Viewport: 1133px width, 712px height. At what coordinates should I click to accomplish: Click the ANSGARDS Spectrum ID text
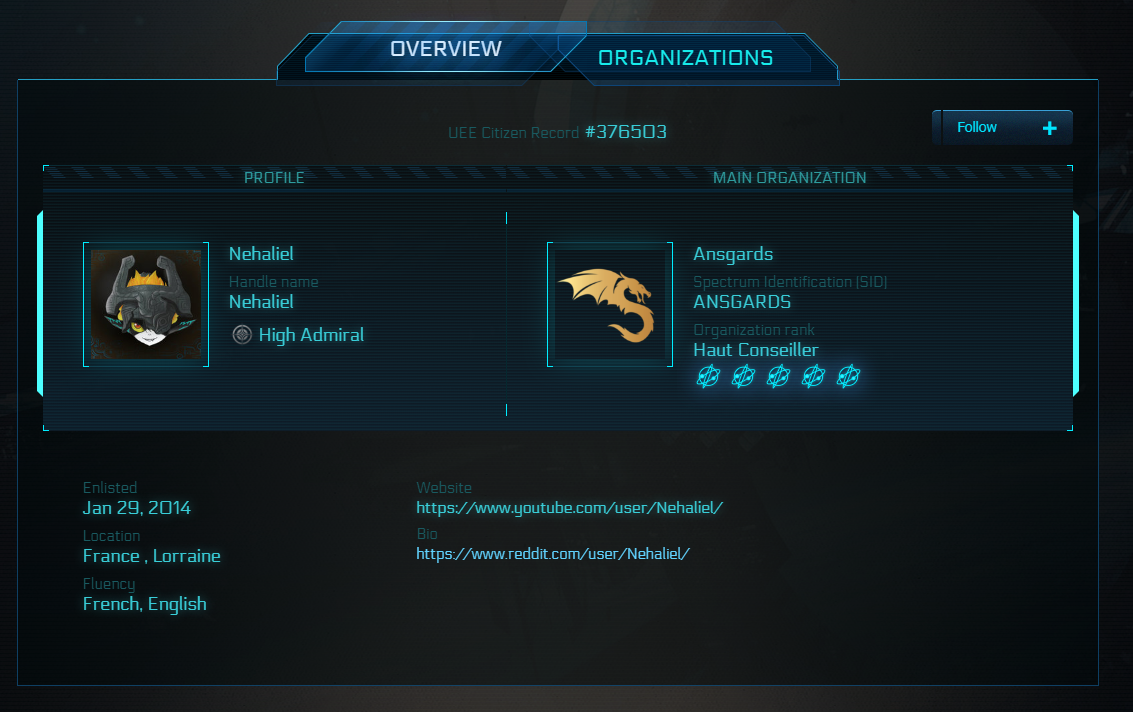pyautogui.click(x=742, y=302)
